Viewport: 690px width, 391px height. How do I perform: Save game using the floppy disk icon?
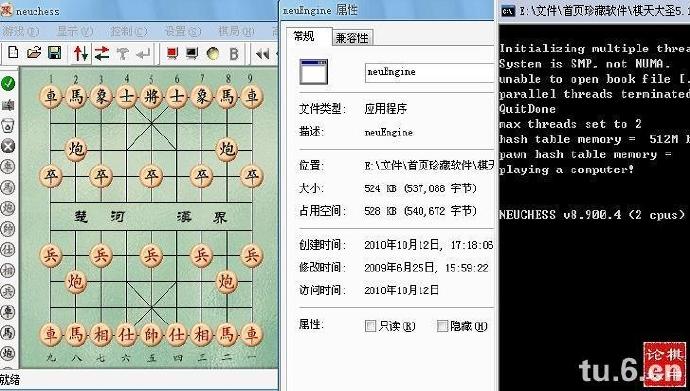coord(55,53)
